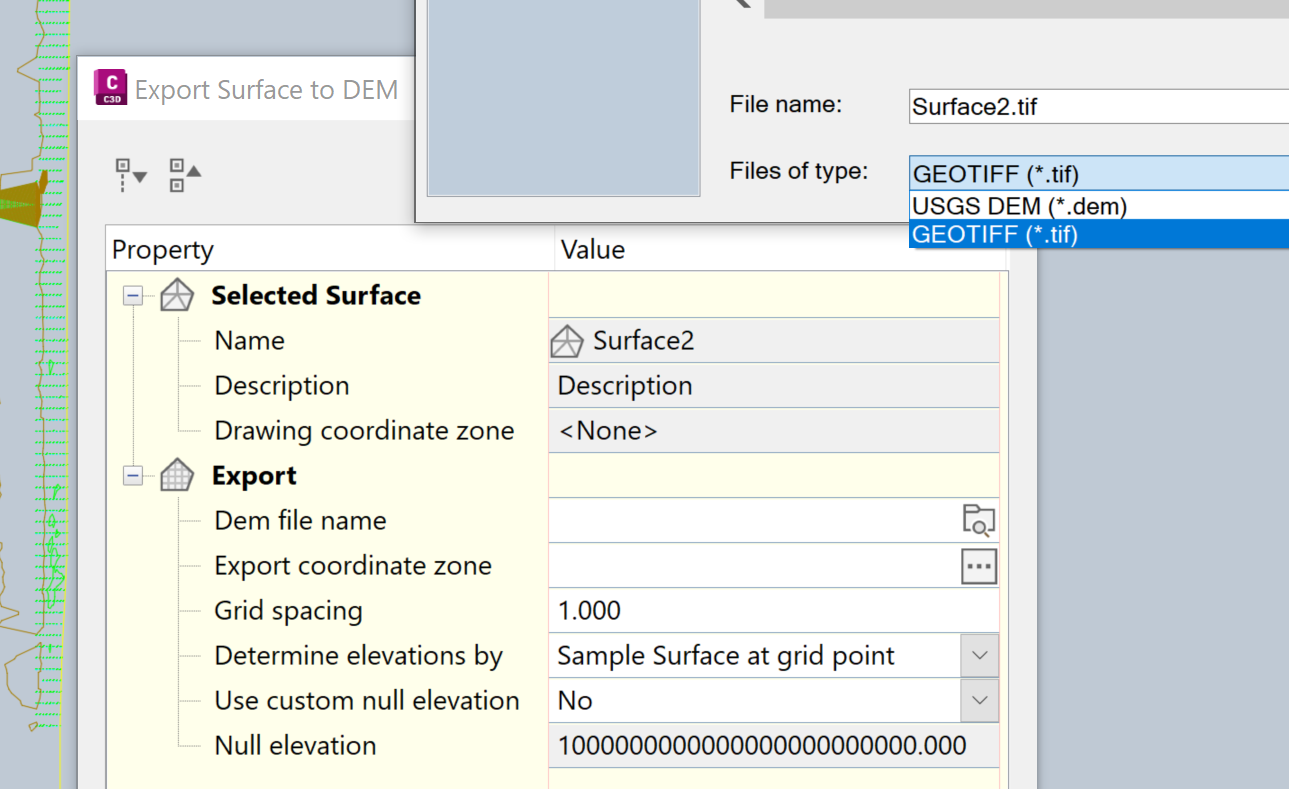Screen dimensions: 1289x789
Task: Collapse the Export tree node
Action: [131, 475]
